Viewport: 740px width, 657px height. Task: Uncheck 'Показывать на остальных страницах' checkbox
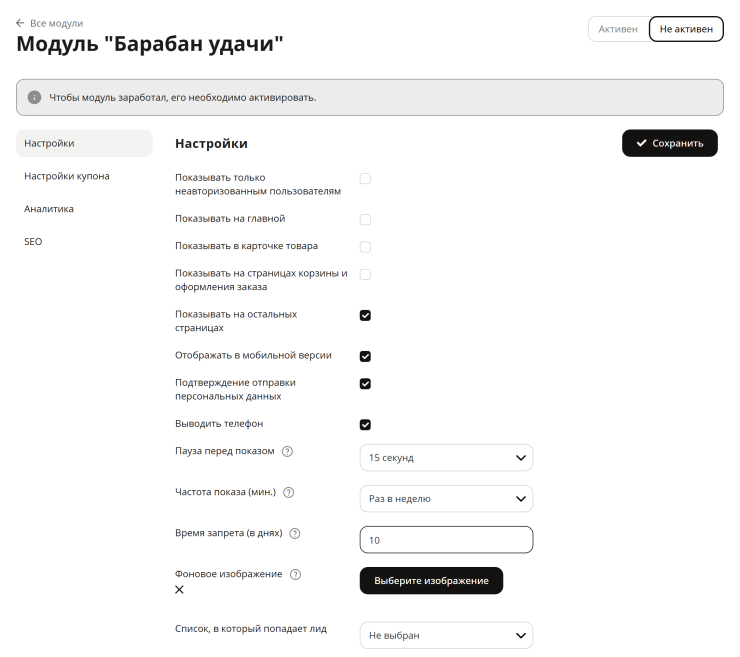tap(365, 315)
